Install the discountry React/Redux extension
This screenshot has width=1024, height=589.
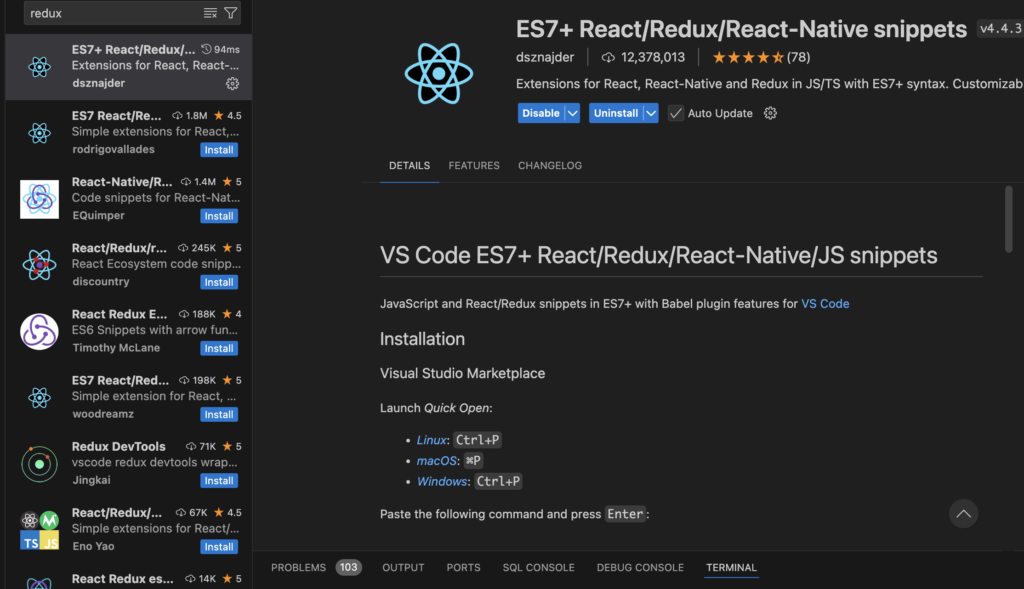coord(219,282)
